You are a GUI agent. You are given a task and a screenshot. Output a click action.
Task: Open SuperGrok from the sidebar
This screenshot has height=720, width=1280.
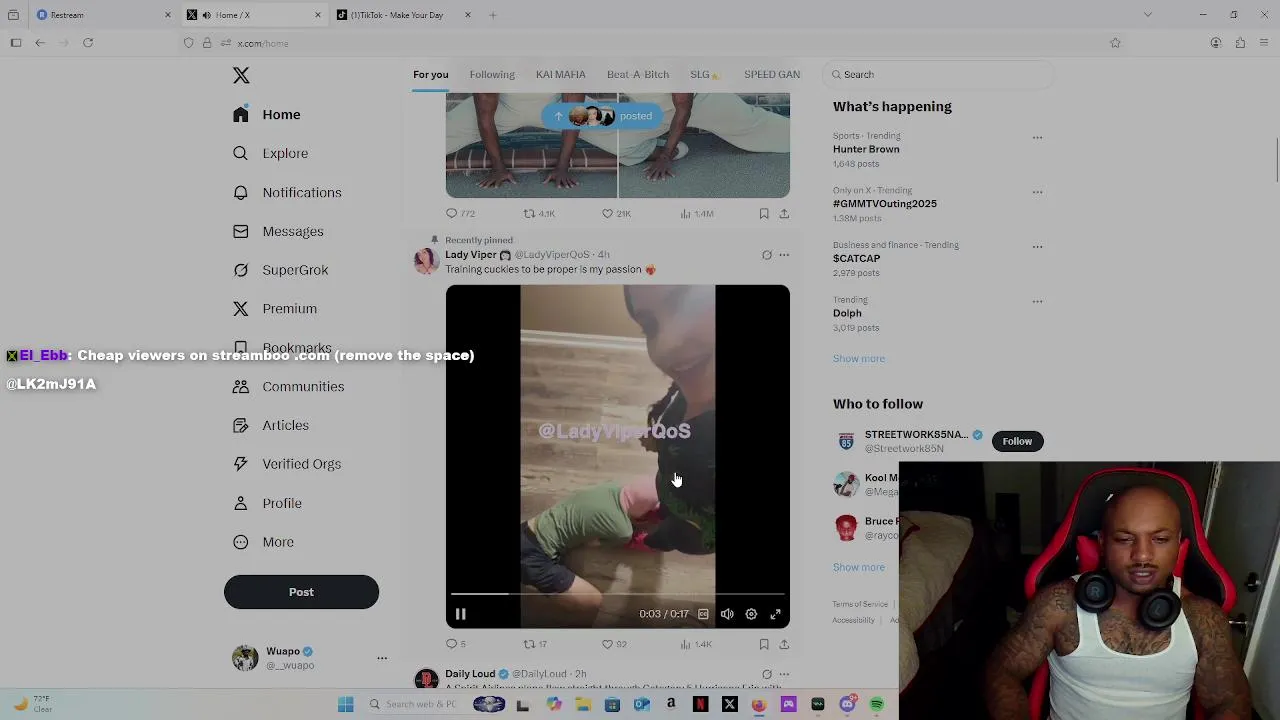click(x=280, y=270)
